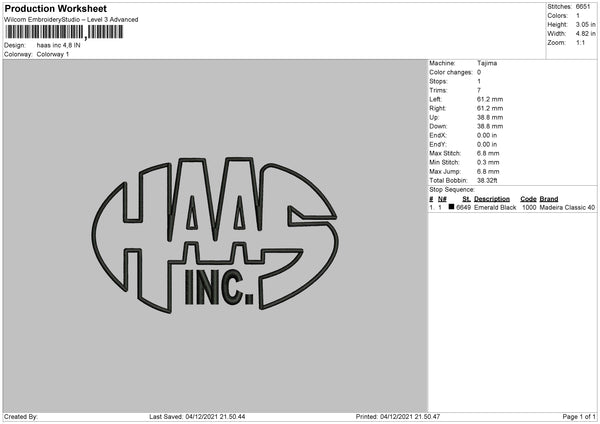Click the Width value 4.82 in
Screen dimensions: 600x424
pyautogui.click(x=585, y=34)
